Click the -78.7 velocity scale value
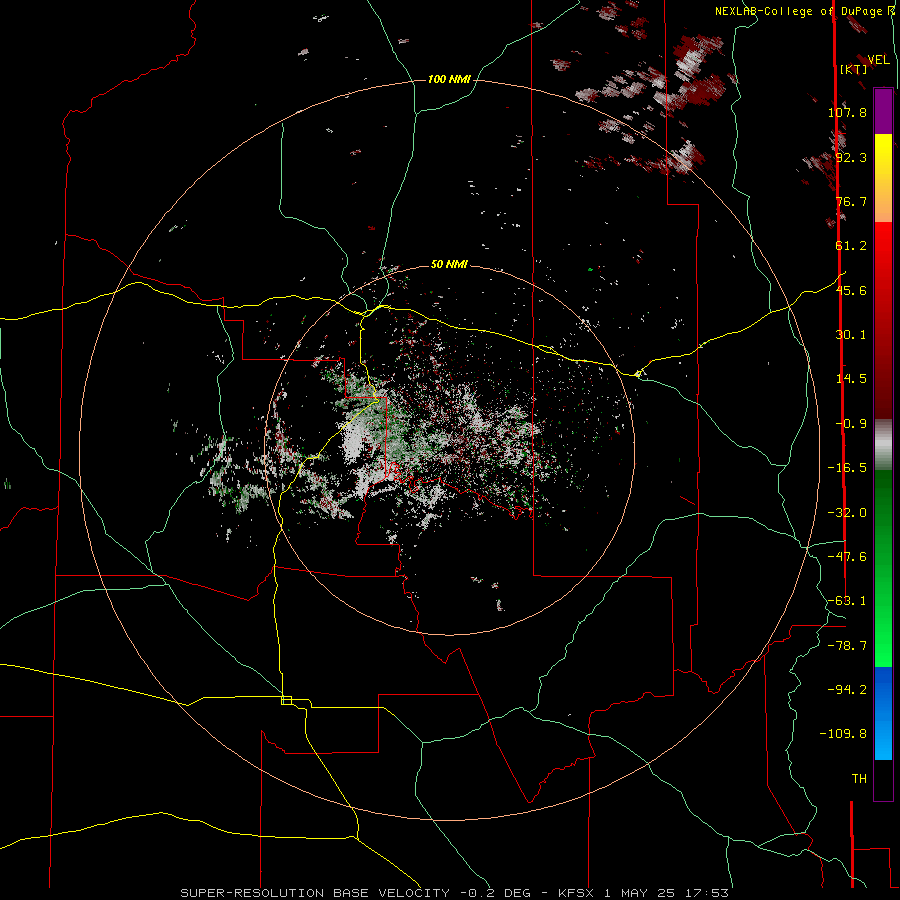 coord(847,646)
